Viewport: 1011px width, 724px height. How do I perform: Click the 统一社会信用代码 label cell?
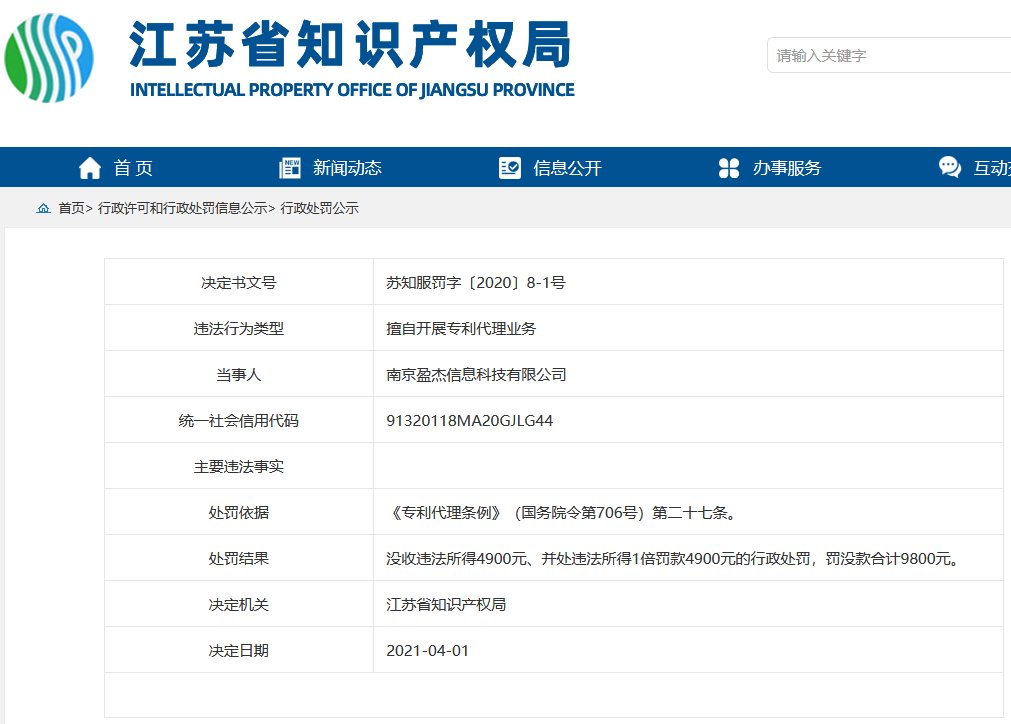[x=239, y=420]
